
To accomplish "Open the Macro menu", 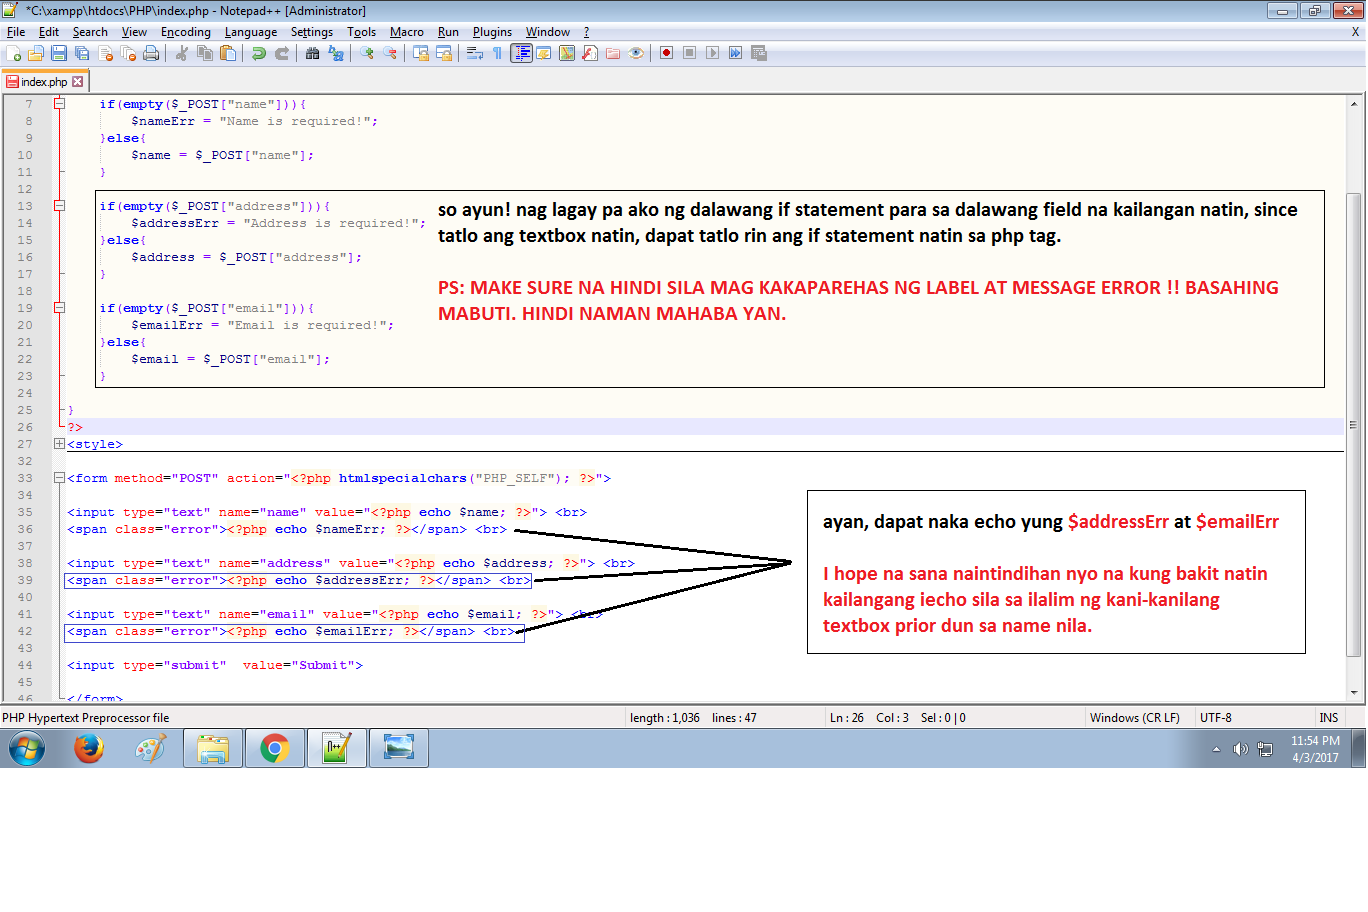I will [x=406, y=31].
